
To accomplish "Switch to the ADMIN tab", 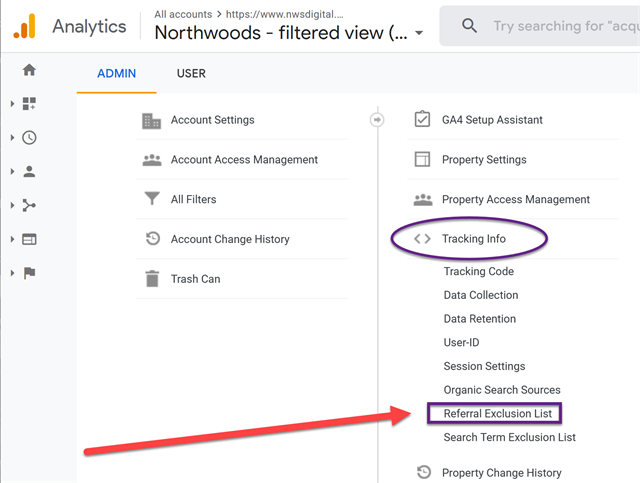I will tap(116, 73).
